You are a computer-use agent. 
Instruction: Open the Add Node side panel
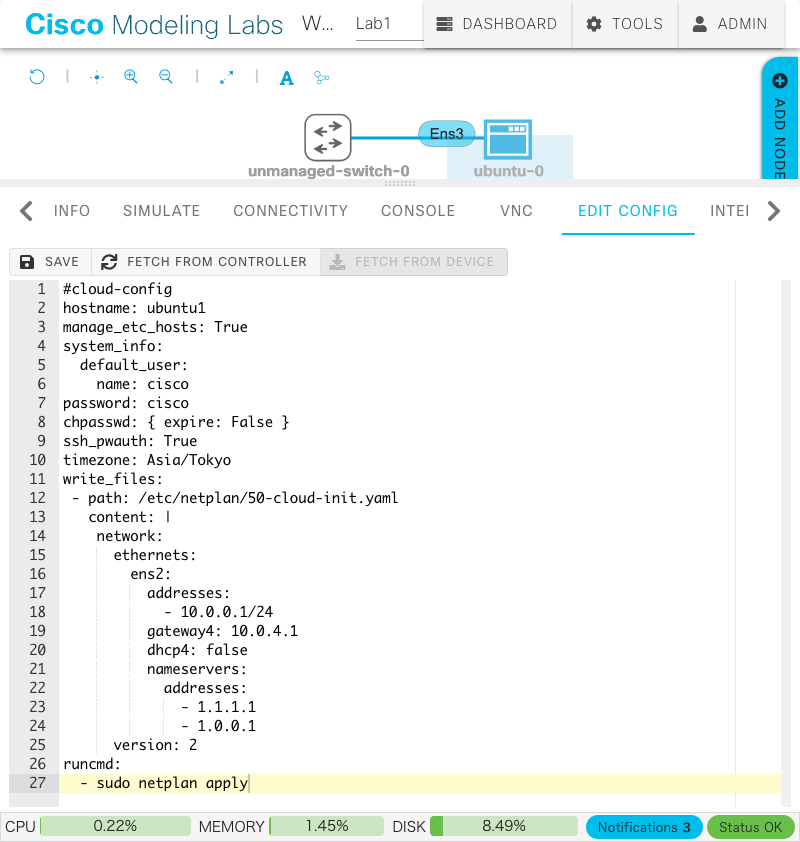pos(780,118)
